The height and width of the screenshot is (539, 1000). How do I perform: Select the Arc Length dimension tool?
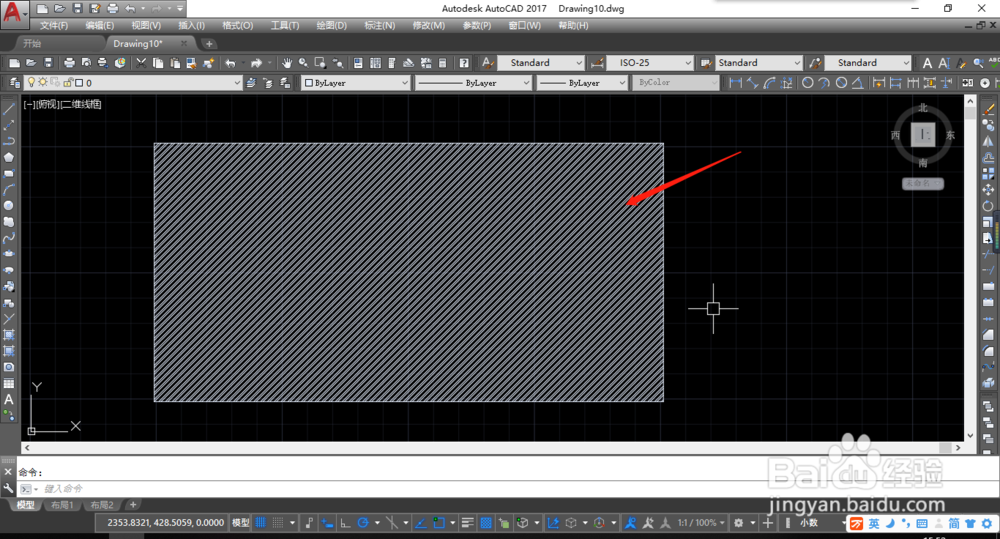click(x=770, y=82)
